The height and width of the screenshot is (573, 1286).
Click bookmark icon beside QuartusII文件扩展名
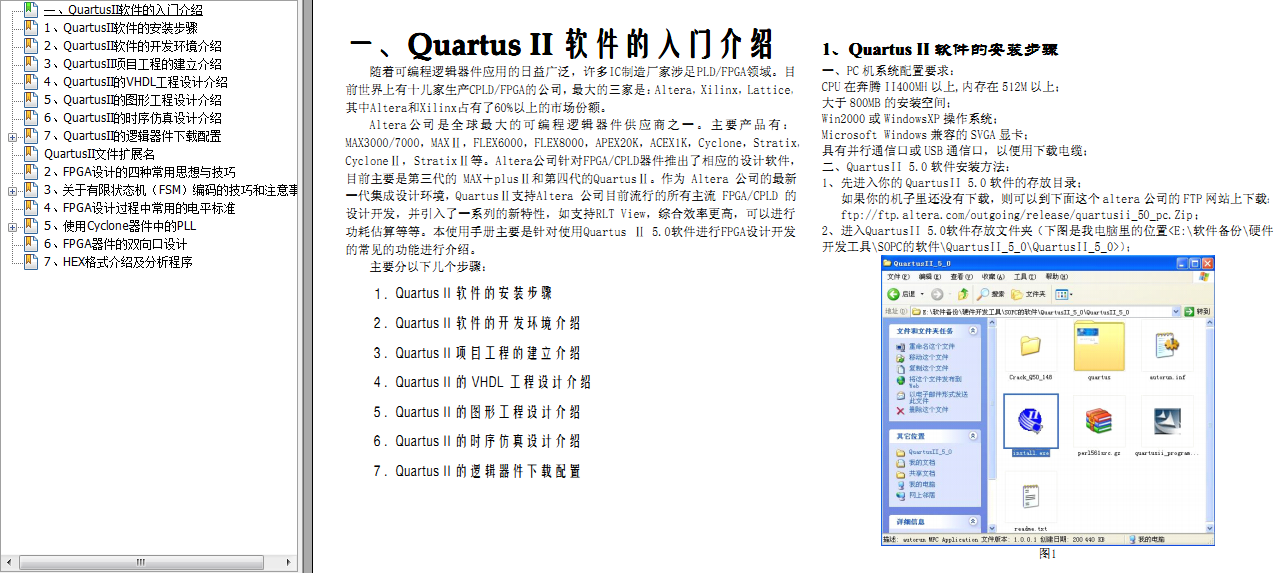coord(31,154)
